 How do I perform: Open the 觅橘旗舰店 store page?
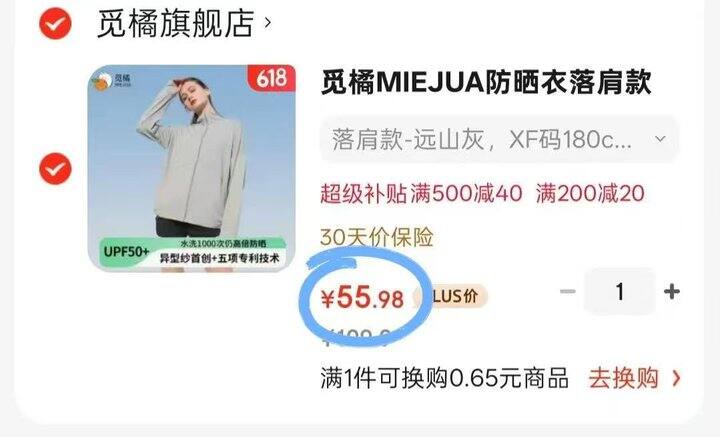(x=175, y=23)
